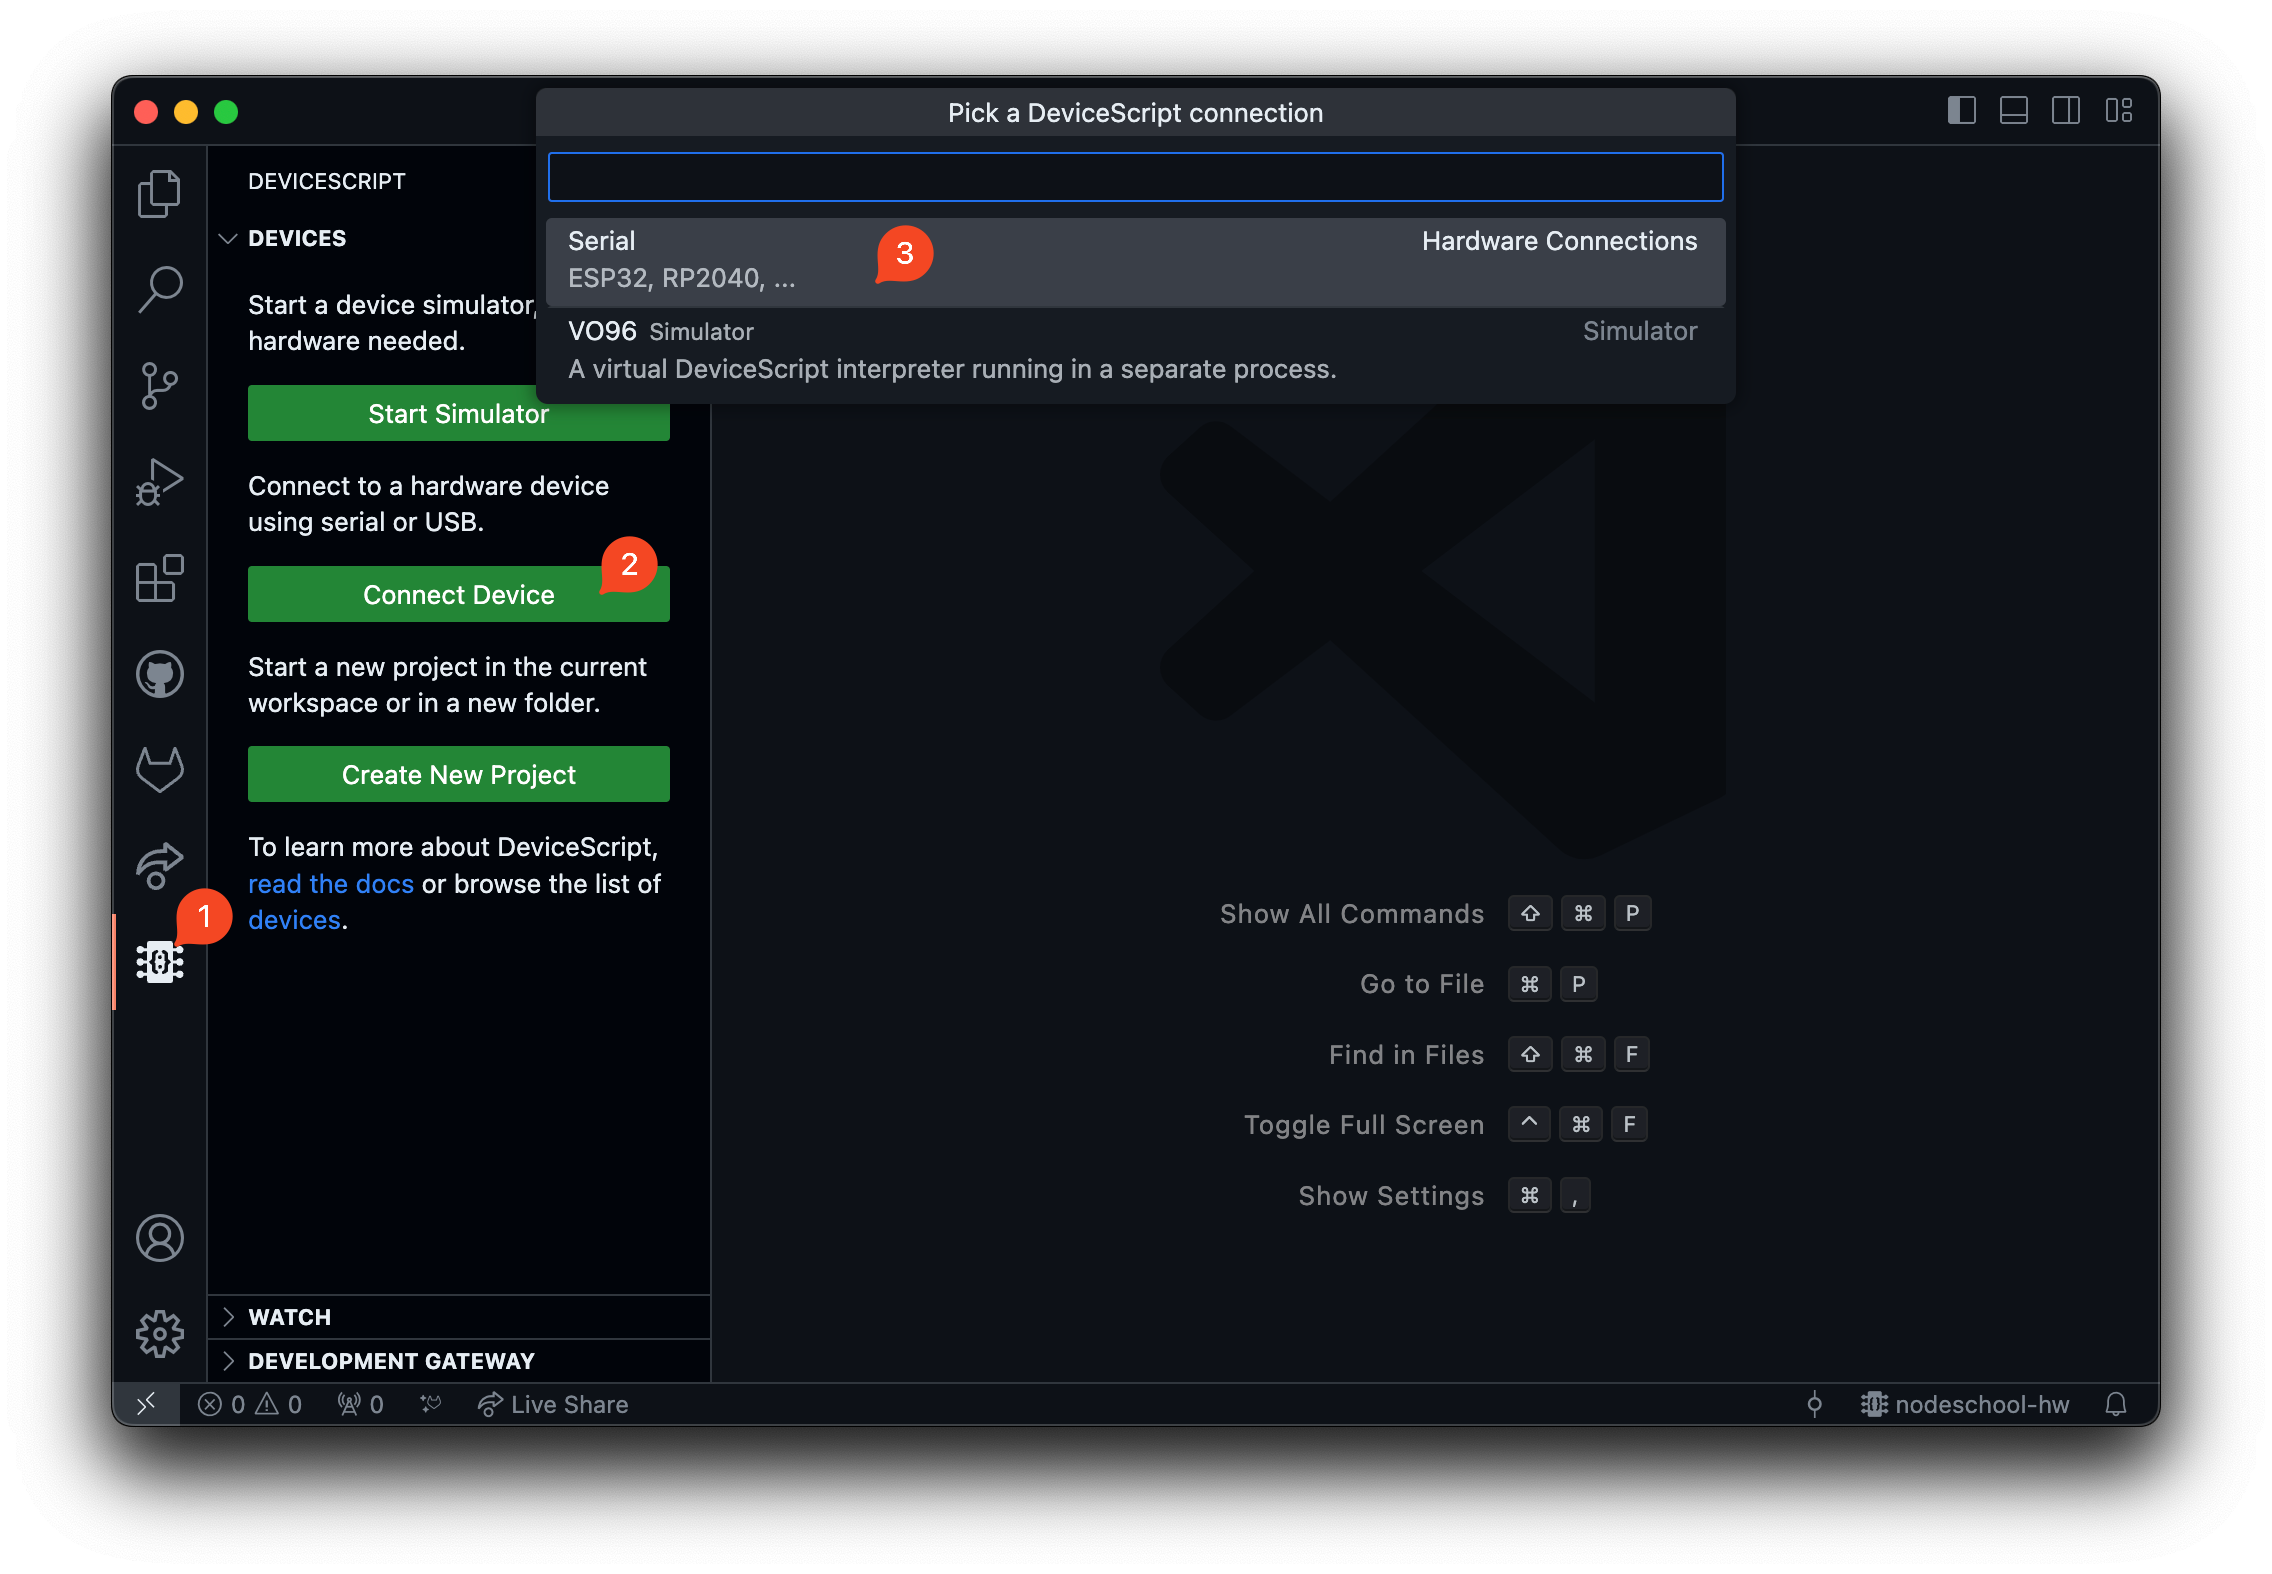Click the notifications bell in status bar
The width and height of the screenshot is (2272, 1574).
[x=2115, y=1404]
